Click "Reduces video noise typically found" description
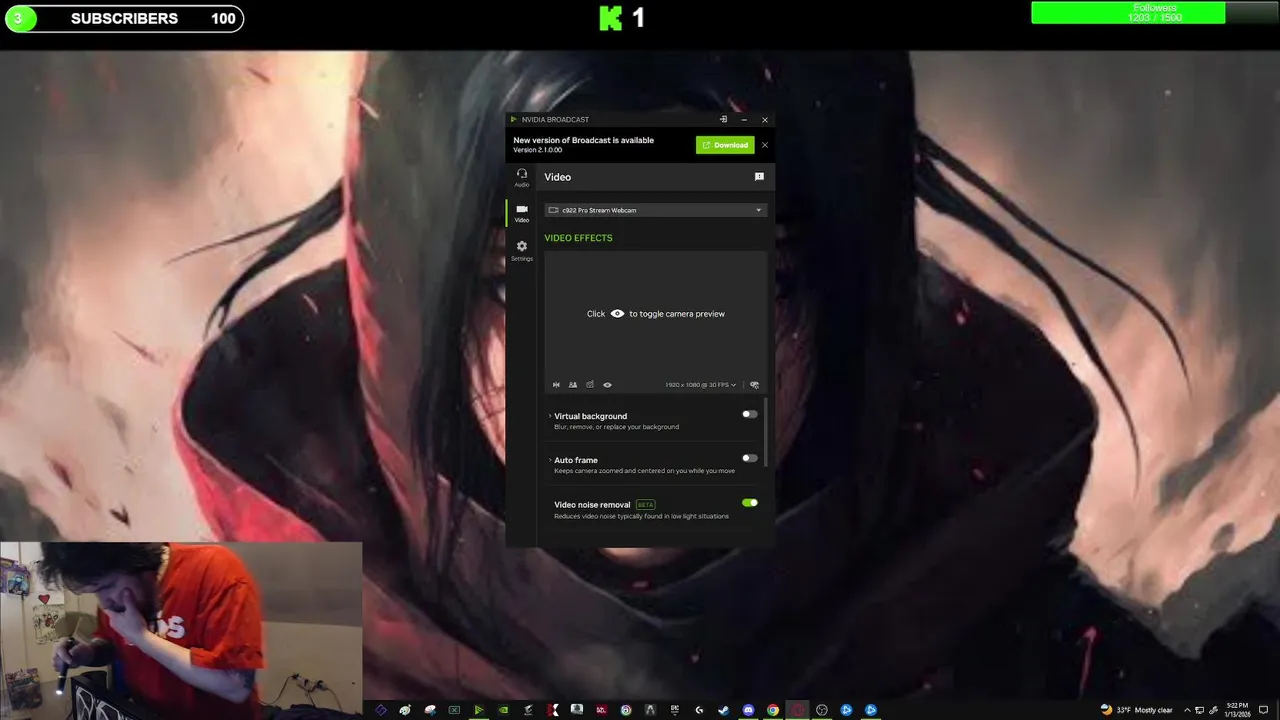 pos(641,516)
